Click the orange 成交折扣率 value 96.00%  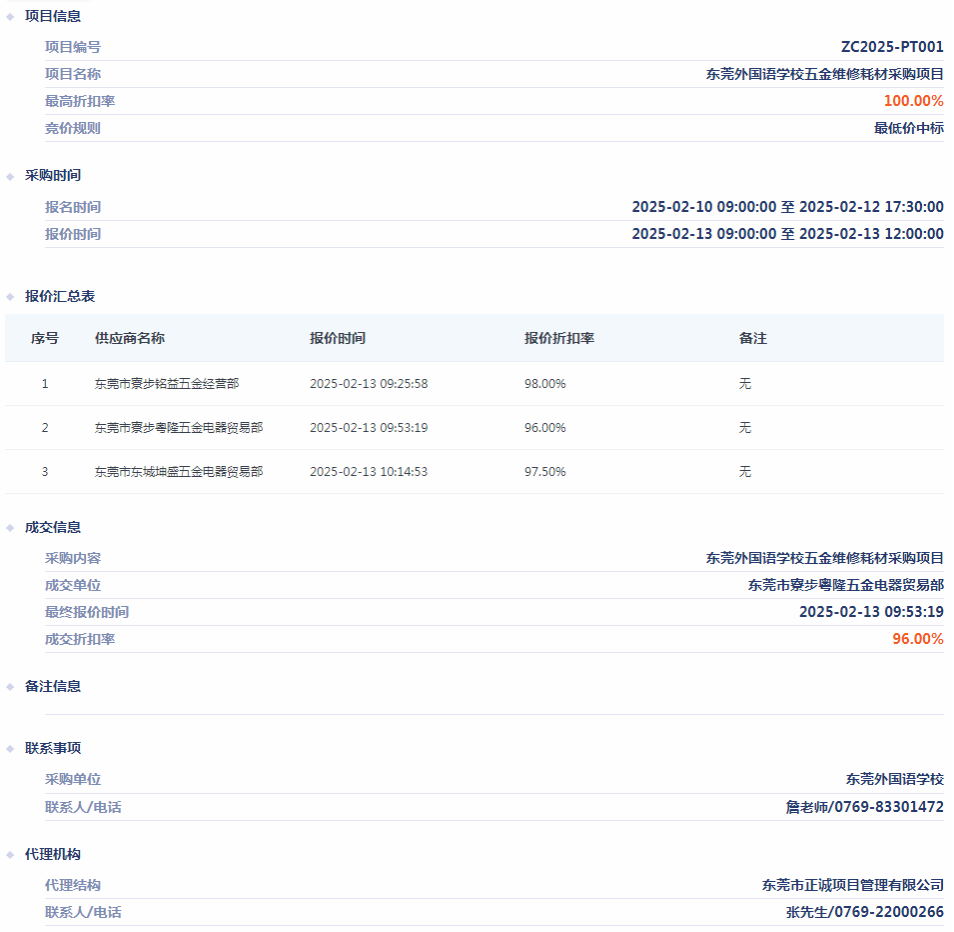click(x=917, y=639)
